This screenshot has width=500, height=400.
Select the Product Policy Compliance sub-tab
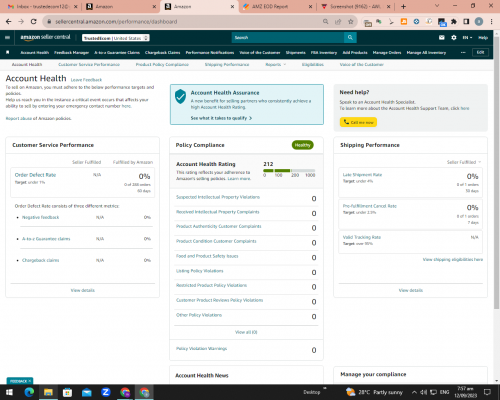162,64
